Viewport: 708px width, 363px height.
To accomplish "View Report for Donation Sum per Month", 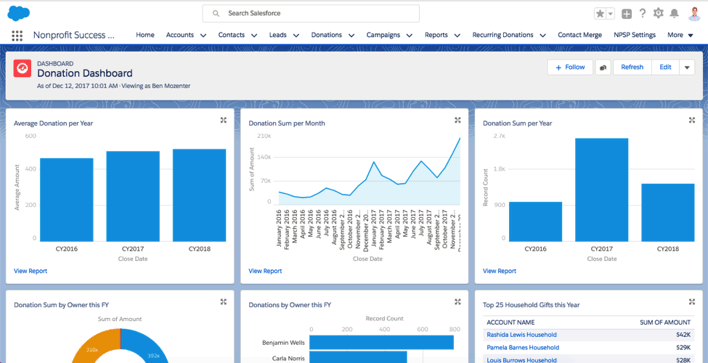I will point(265,271).
